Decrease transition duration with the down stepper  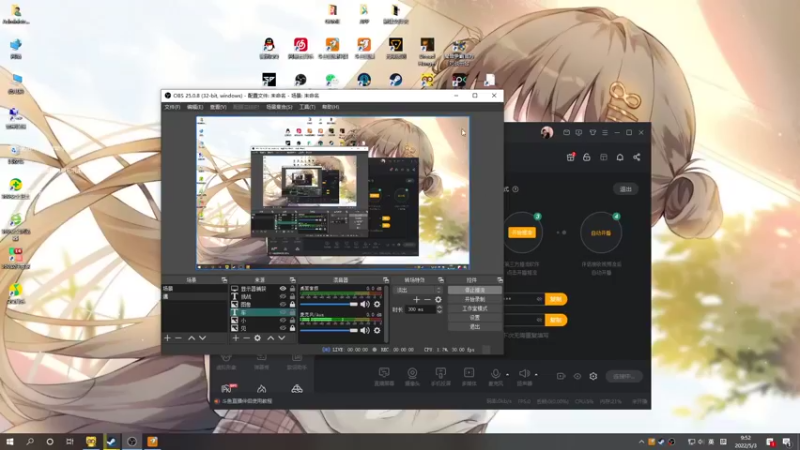click(439, 311)
